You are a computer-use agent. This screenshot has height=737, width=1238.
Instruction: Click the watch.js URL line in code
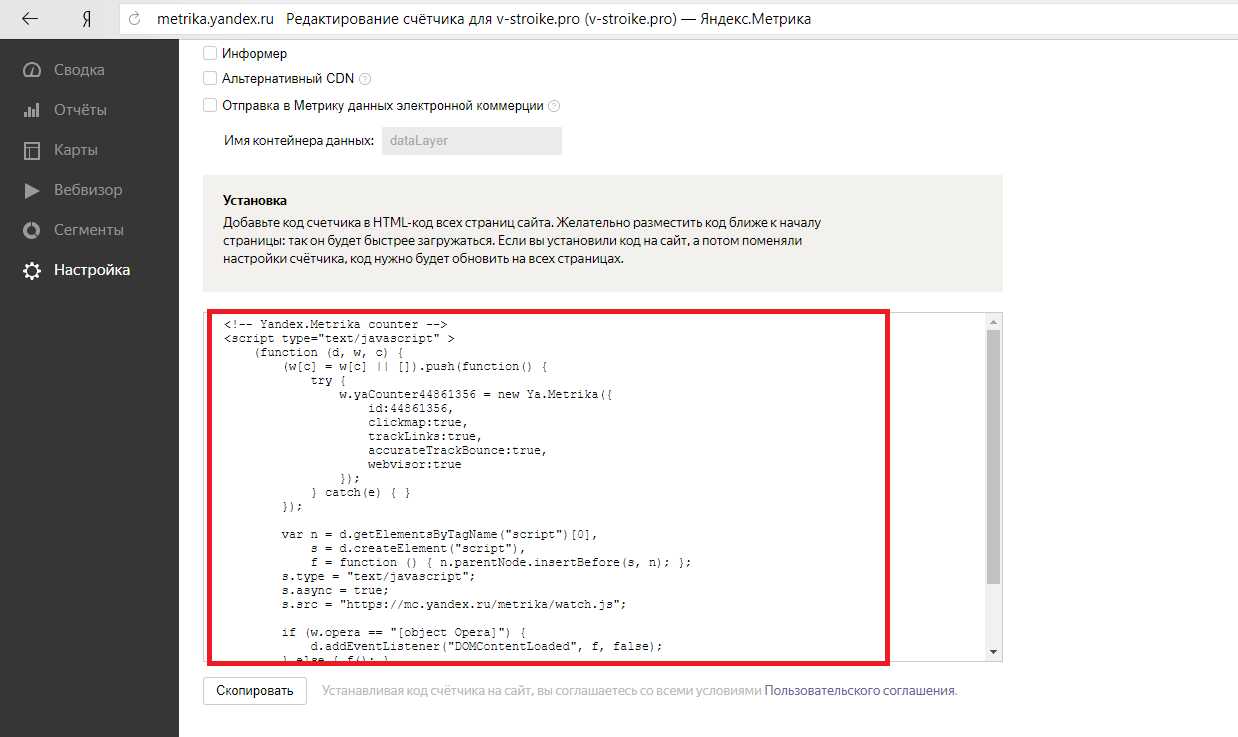(453, 604)
